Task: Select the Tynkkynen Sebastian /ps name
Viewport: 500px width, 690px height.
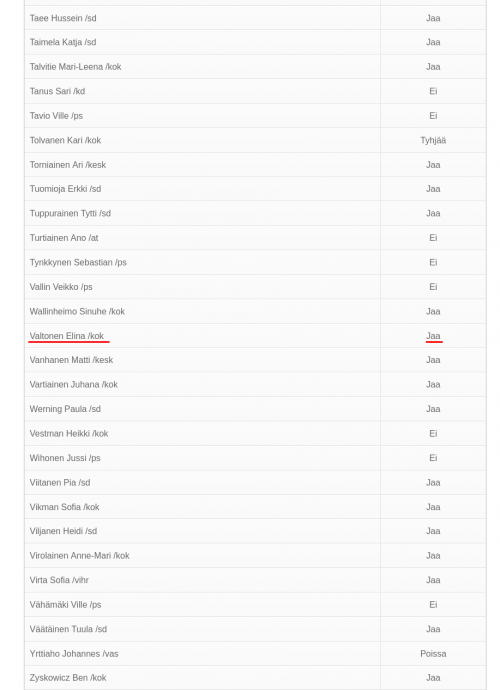Action: coord(78,262)
